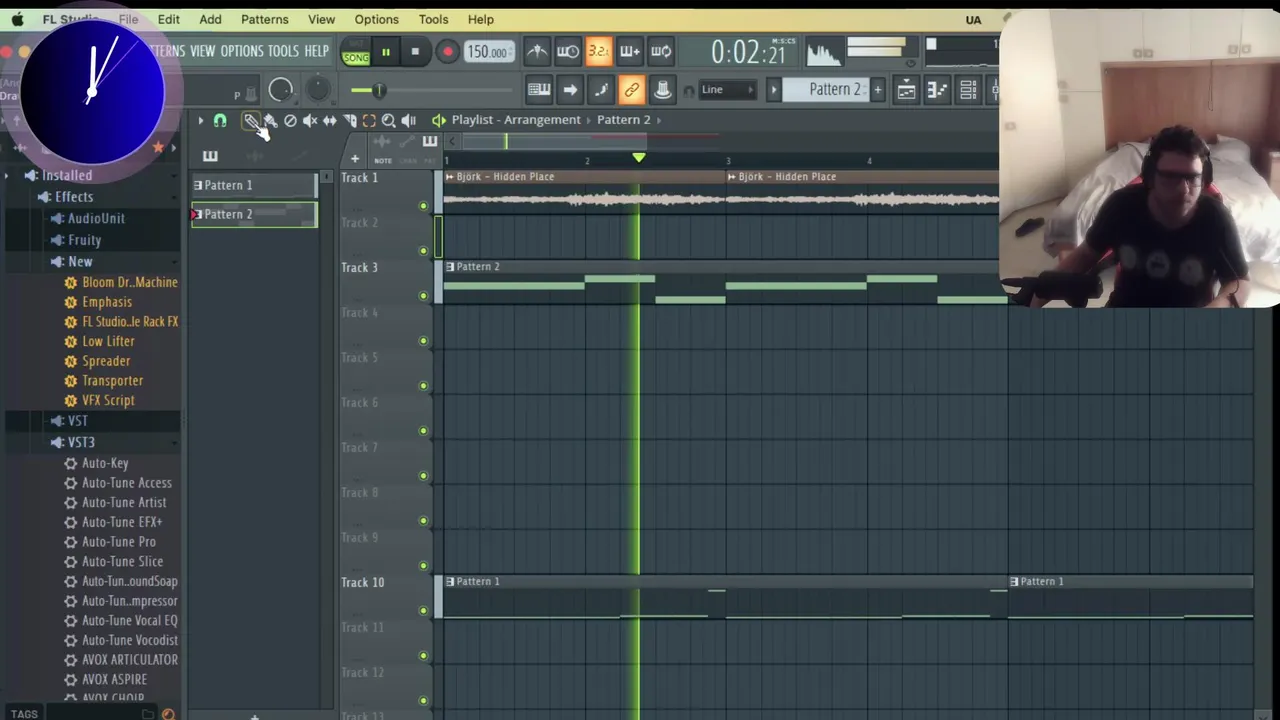Select the Paint brush tool in Playlist
Screen dimensions: 1280x720
pyautogui.click(x=270, y=120)
